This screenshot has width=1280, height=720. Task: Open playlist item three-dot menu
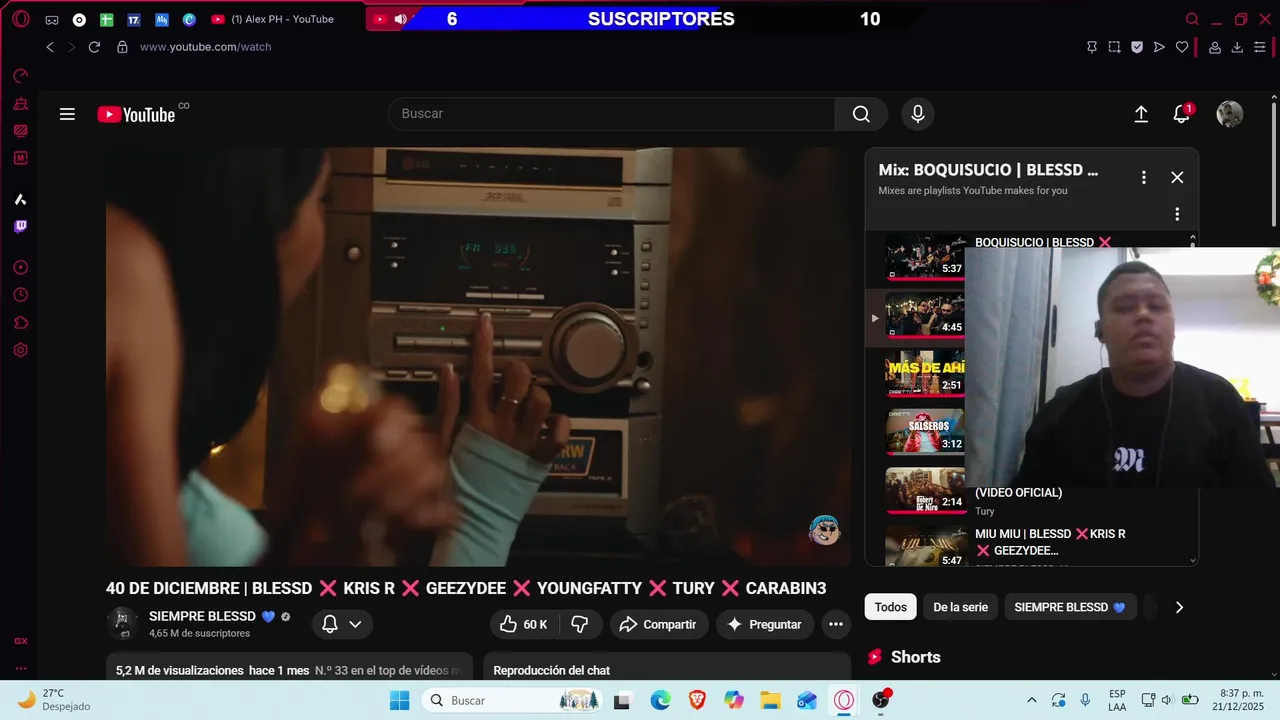1177,214
